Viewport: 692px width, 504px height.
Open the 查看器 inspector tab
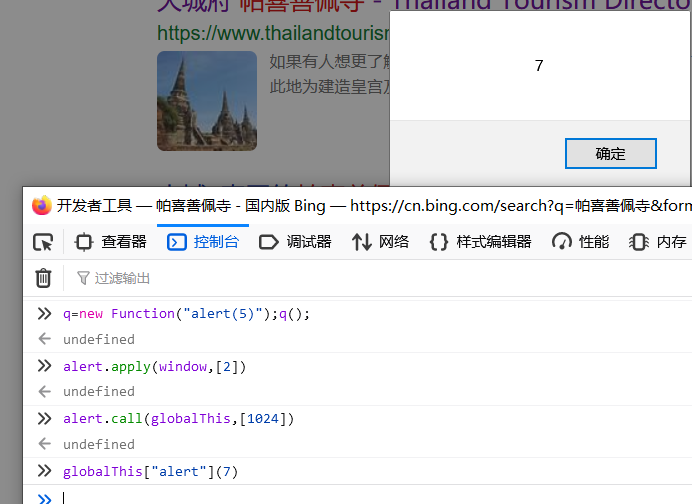pos(110,242)
